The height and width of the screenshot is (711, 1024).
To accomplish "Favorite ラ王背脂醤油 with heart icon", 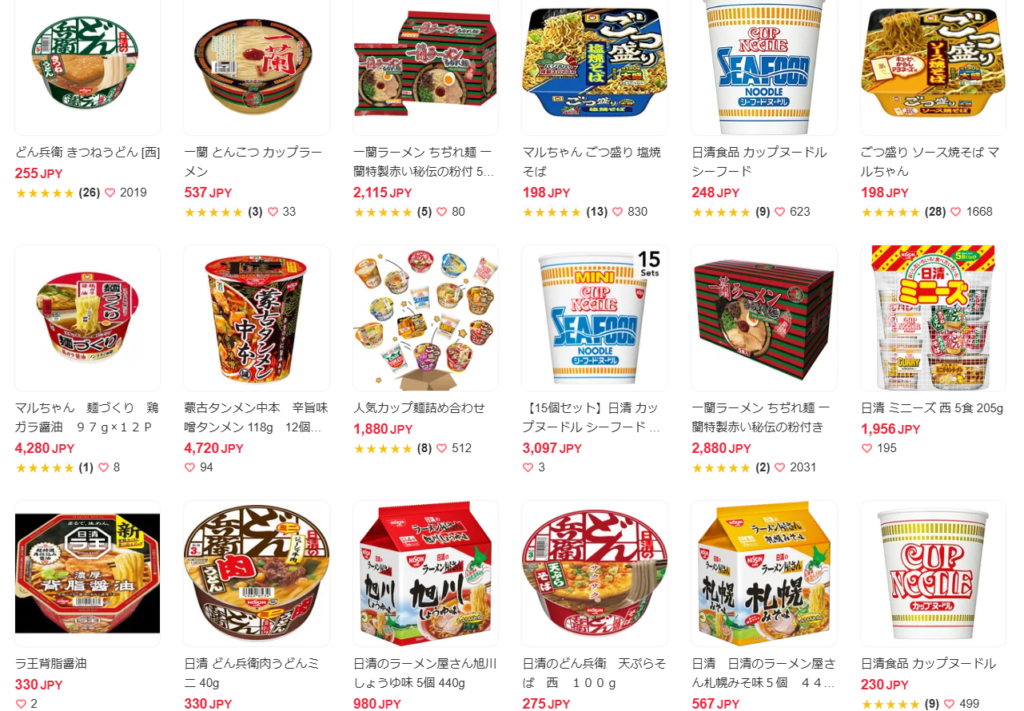I will 21,704.
